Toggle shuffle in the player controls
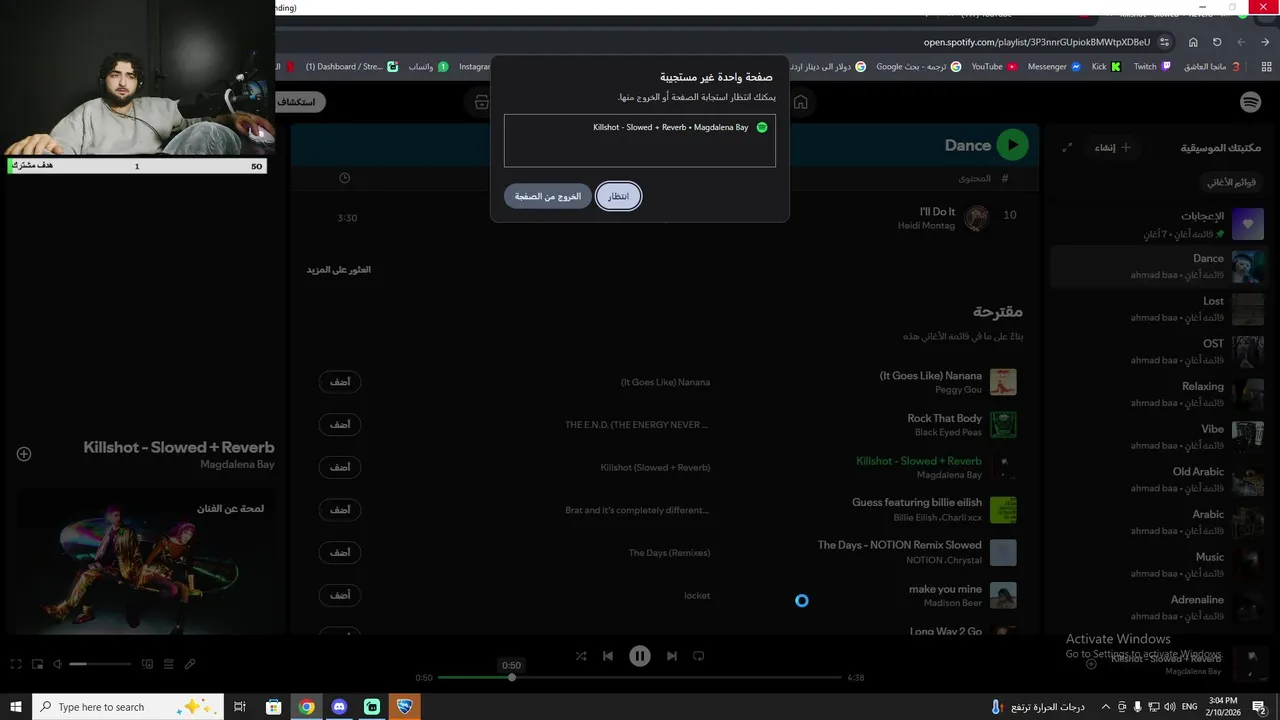The image size is (1280, 720). tap(581, 656)
